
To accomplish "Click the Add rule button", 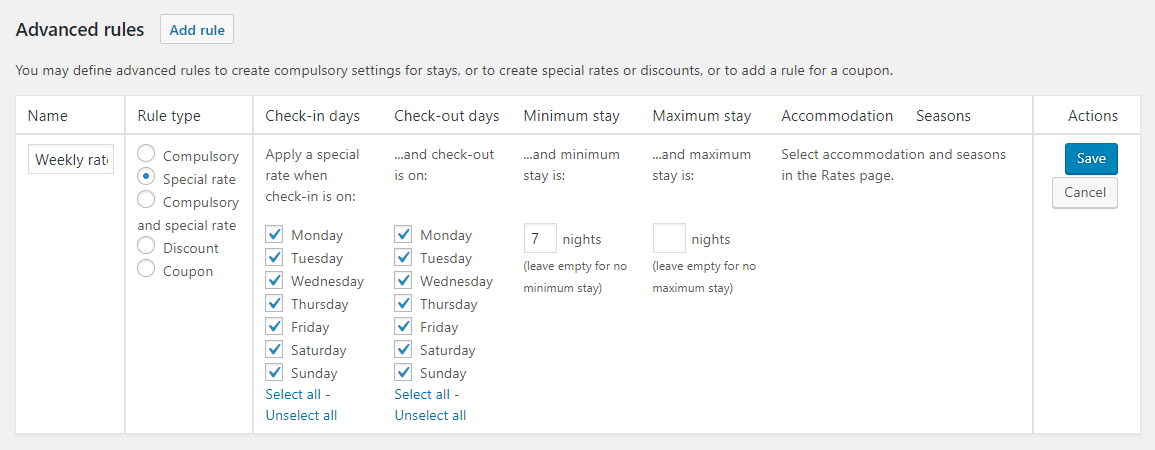I will click(197, 30).
